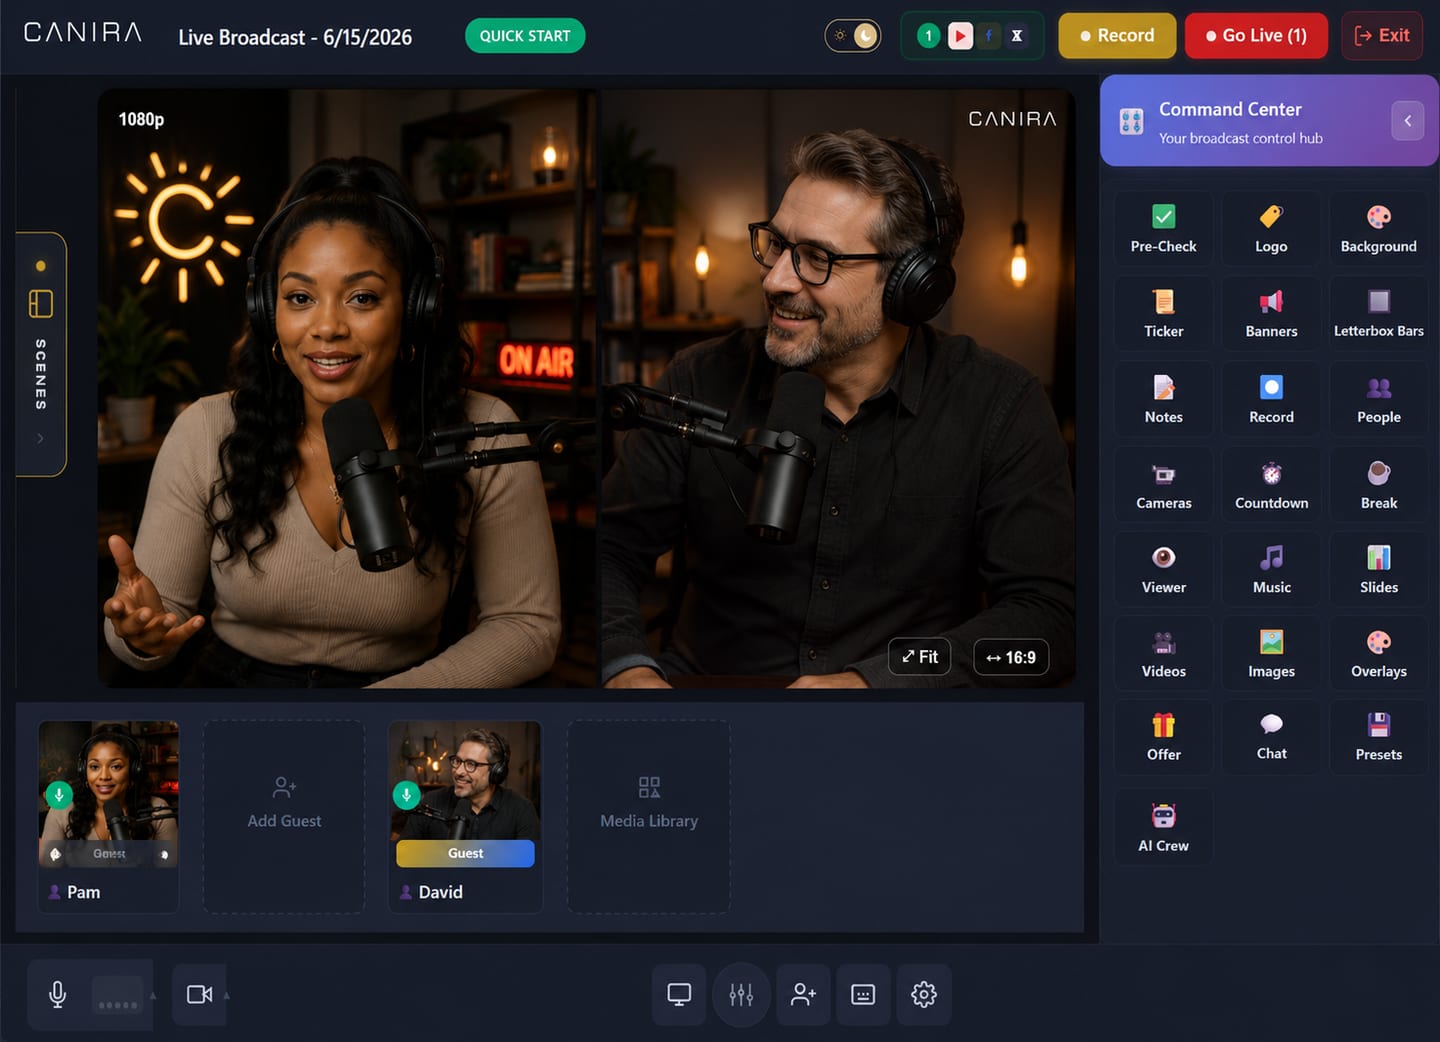Open the Slides tool
The width and height of the screenshot is (1440, 1042).
coord(1378,570)
